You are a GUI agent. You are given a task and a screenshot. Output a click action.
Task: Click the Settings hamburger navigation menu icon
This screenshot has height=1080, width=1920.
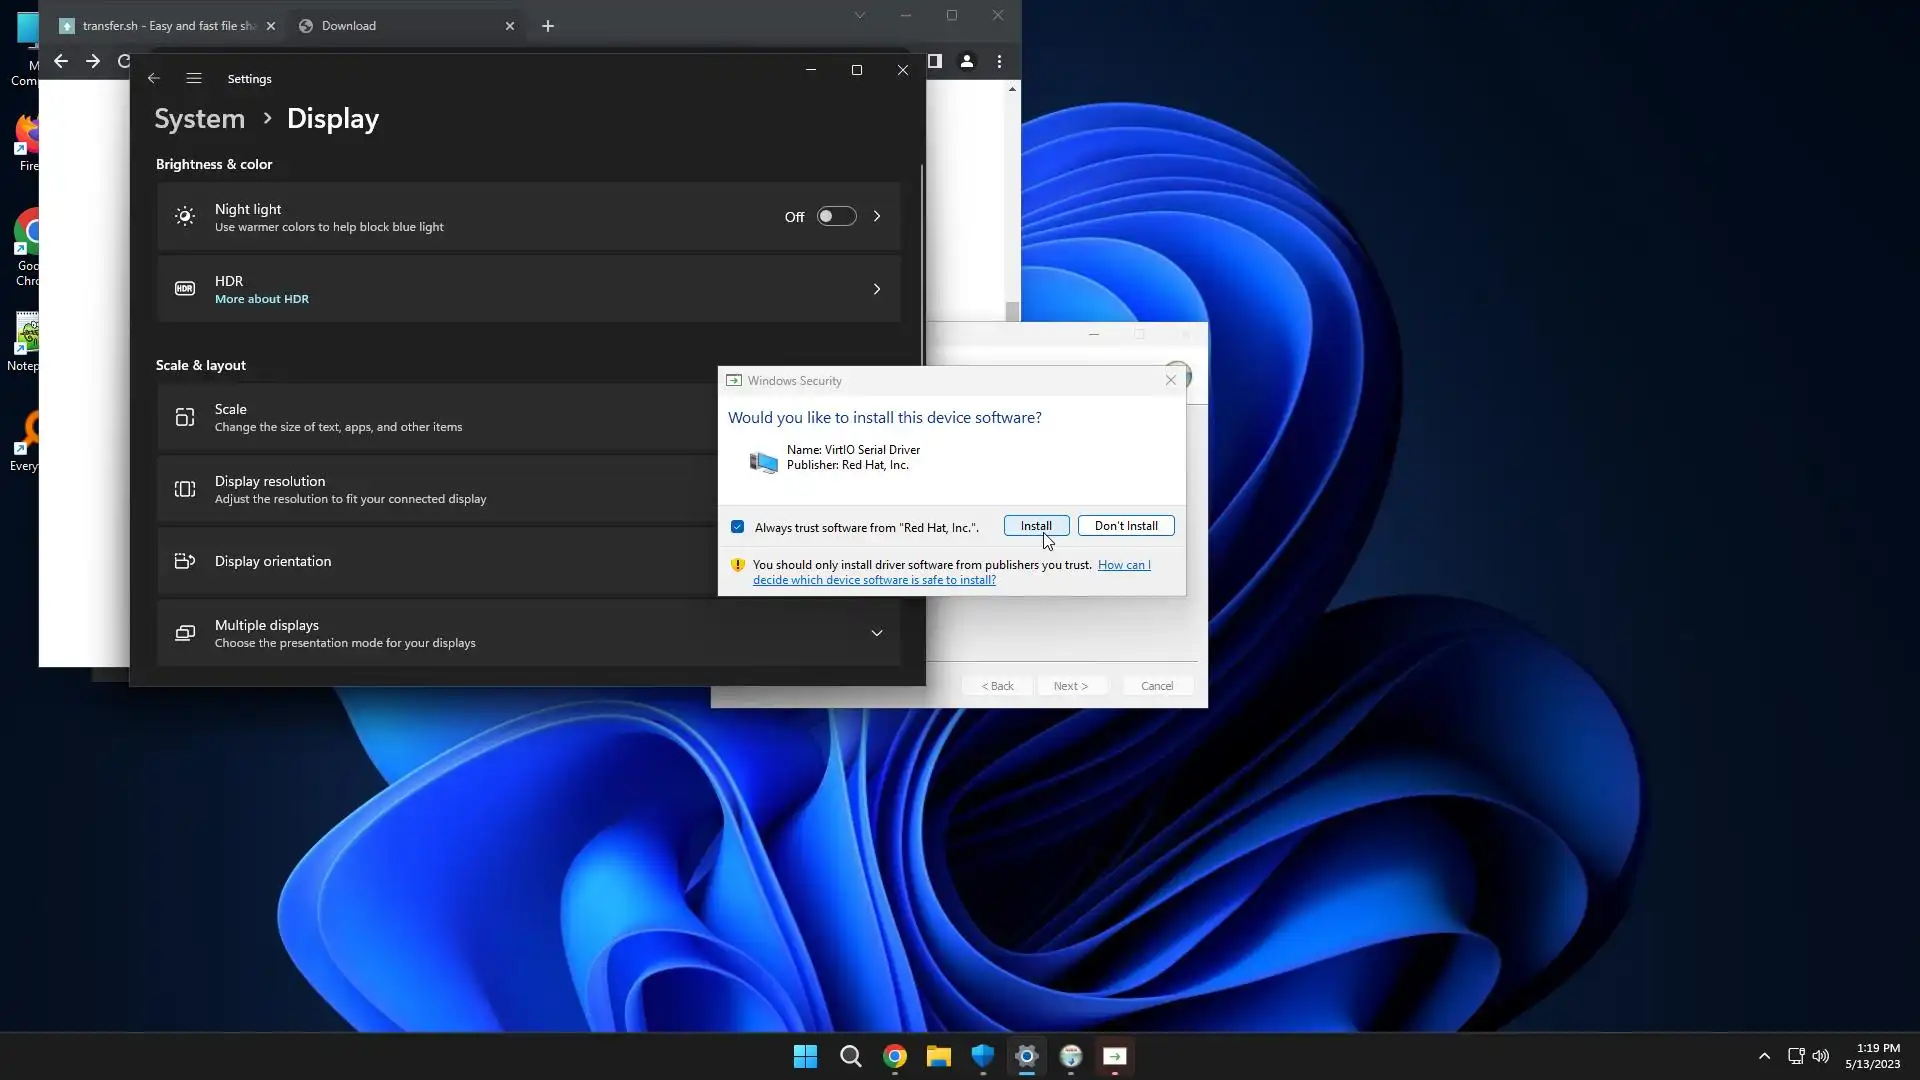[x=194, y=78]
